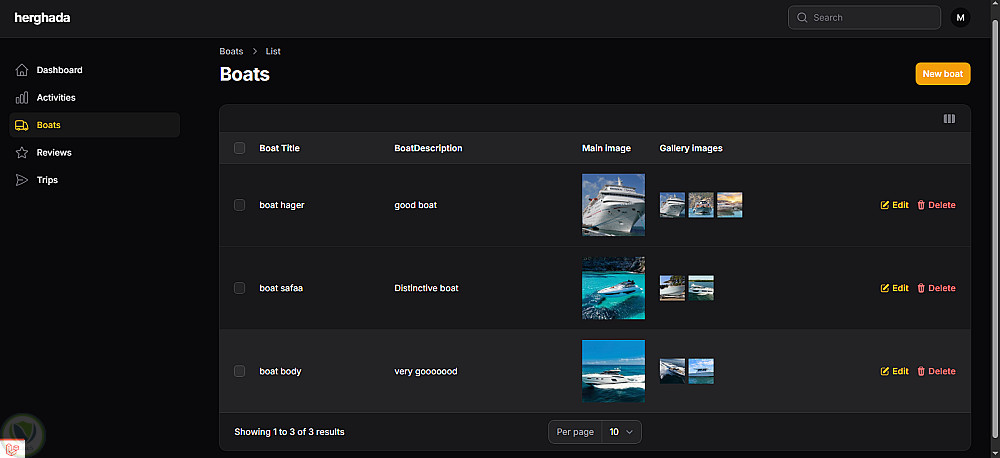Go to the Trips menu item
Image resolution: width=1000 pixels, height=458 pixels.
tap(47, 180)
